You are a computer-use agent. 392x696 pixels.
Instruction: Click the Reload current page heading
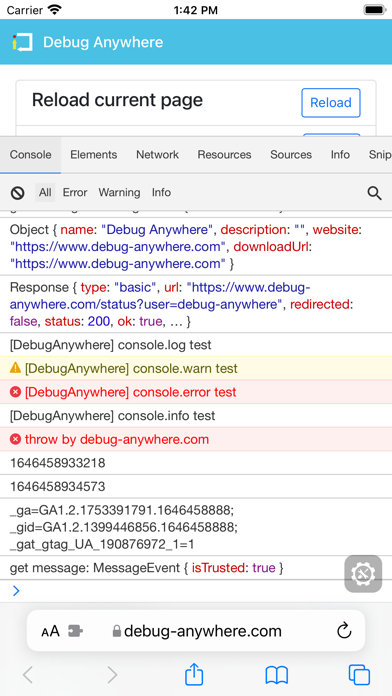pos(117,100)
